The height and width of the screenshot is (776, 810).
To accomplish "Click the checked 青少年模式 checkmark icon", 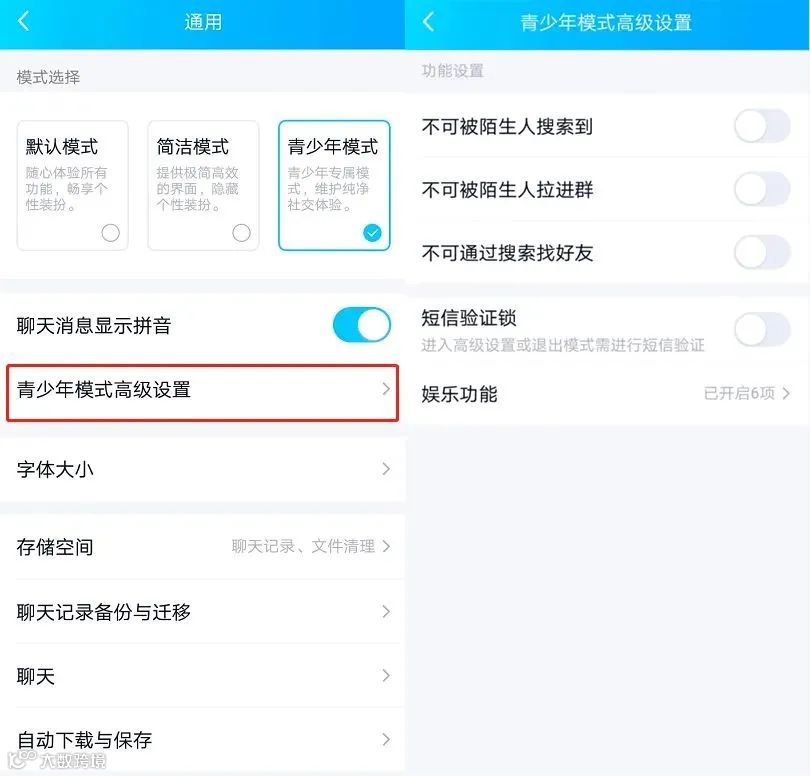I will click(x=372, y=232).
